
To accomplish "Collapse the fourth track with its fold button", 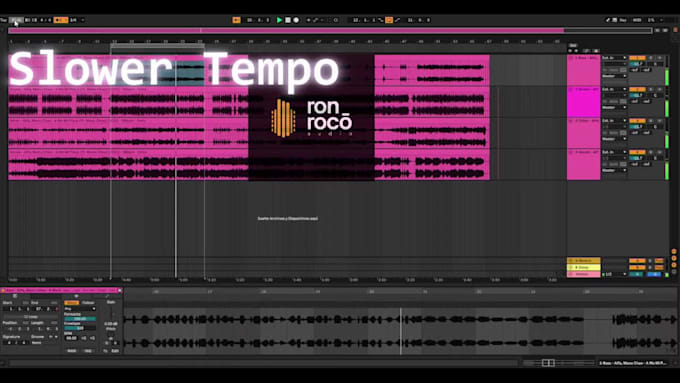I will click(571, 152).
